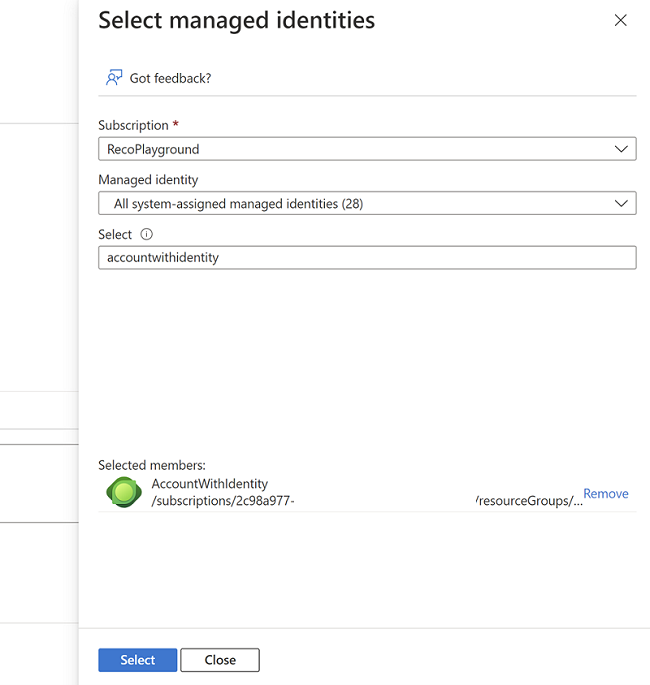Click the Select field label

115,234
